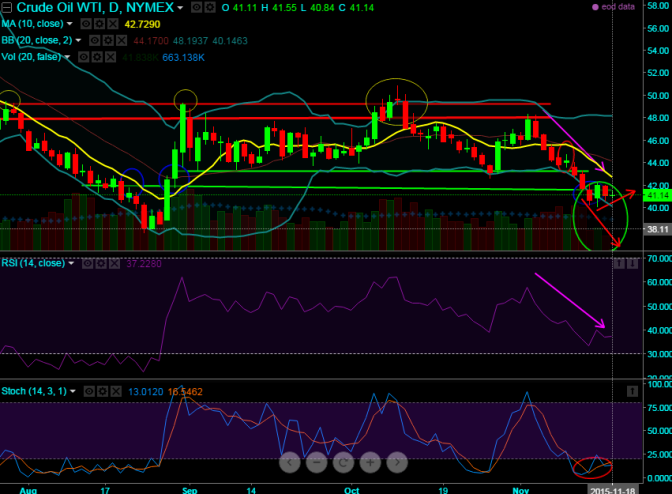This screenshot has height=494, width=672.
Task: Remove the RSI (14, close) indicator
Action: [114, 263]
